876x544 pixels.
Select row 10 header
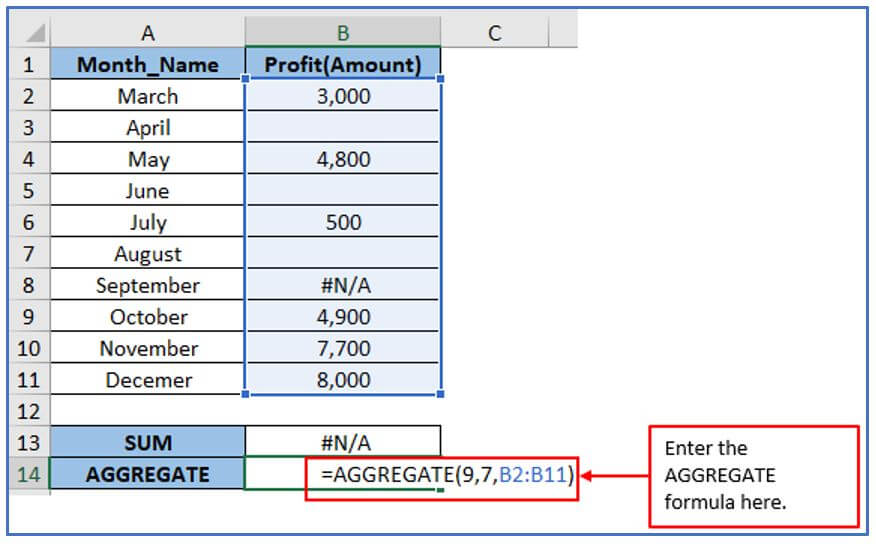[29, 348]
